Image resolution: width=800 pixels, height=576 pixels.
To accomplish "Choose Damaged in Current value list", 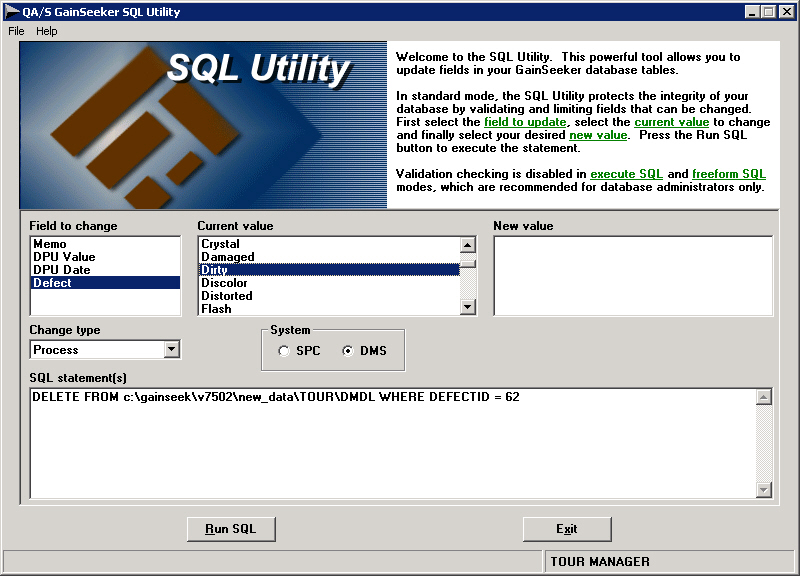I will coord(228,257).
